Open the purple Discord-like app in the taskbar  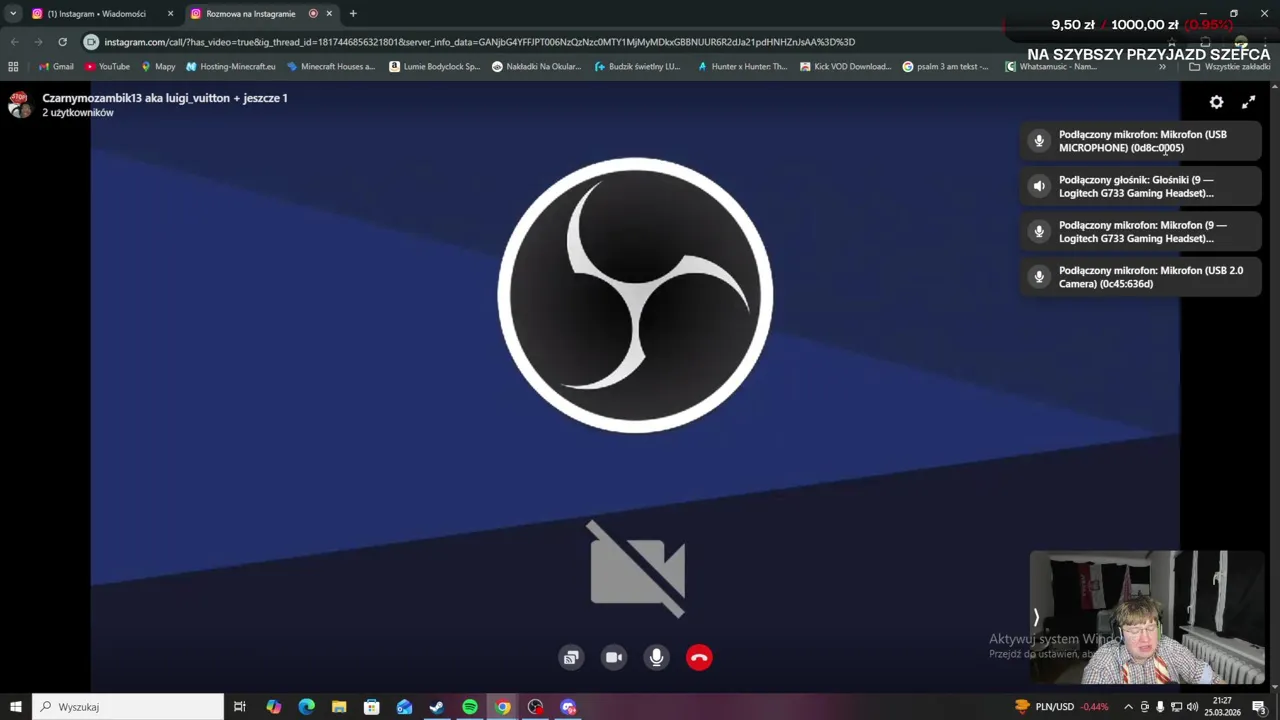[568, 707]
